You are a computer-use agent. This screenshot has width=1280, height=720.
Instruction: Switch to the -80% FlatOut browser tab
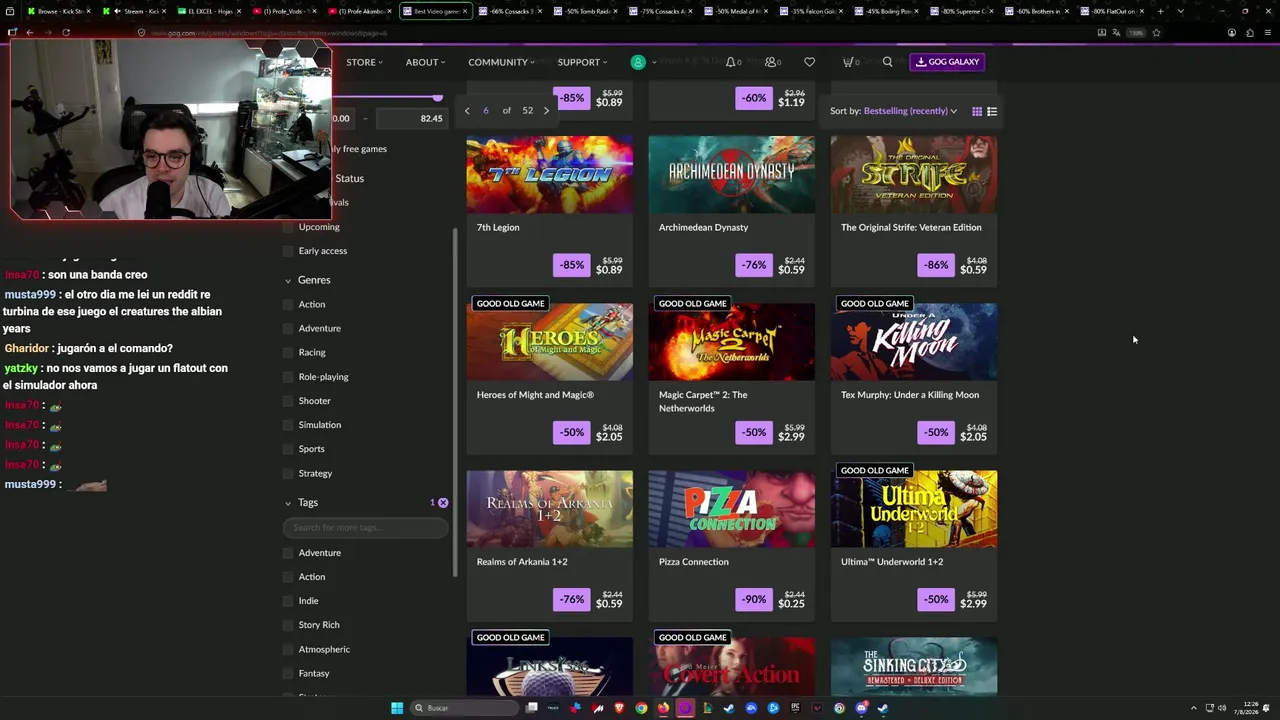click(1112, 11)
